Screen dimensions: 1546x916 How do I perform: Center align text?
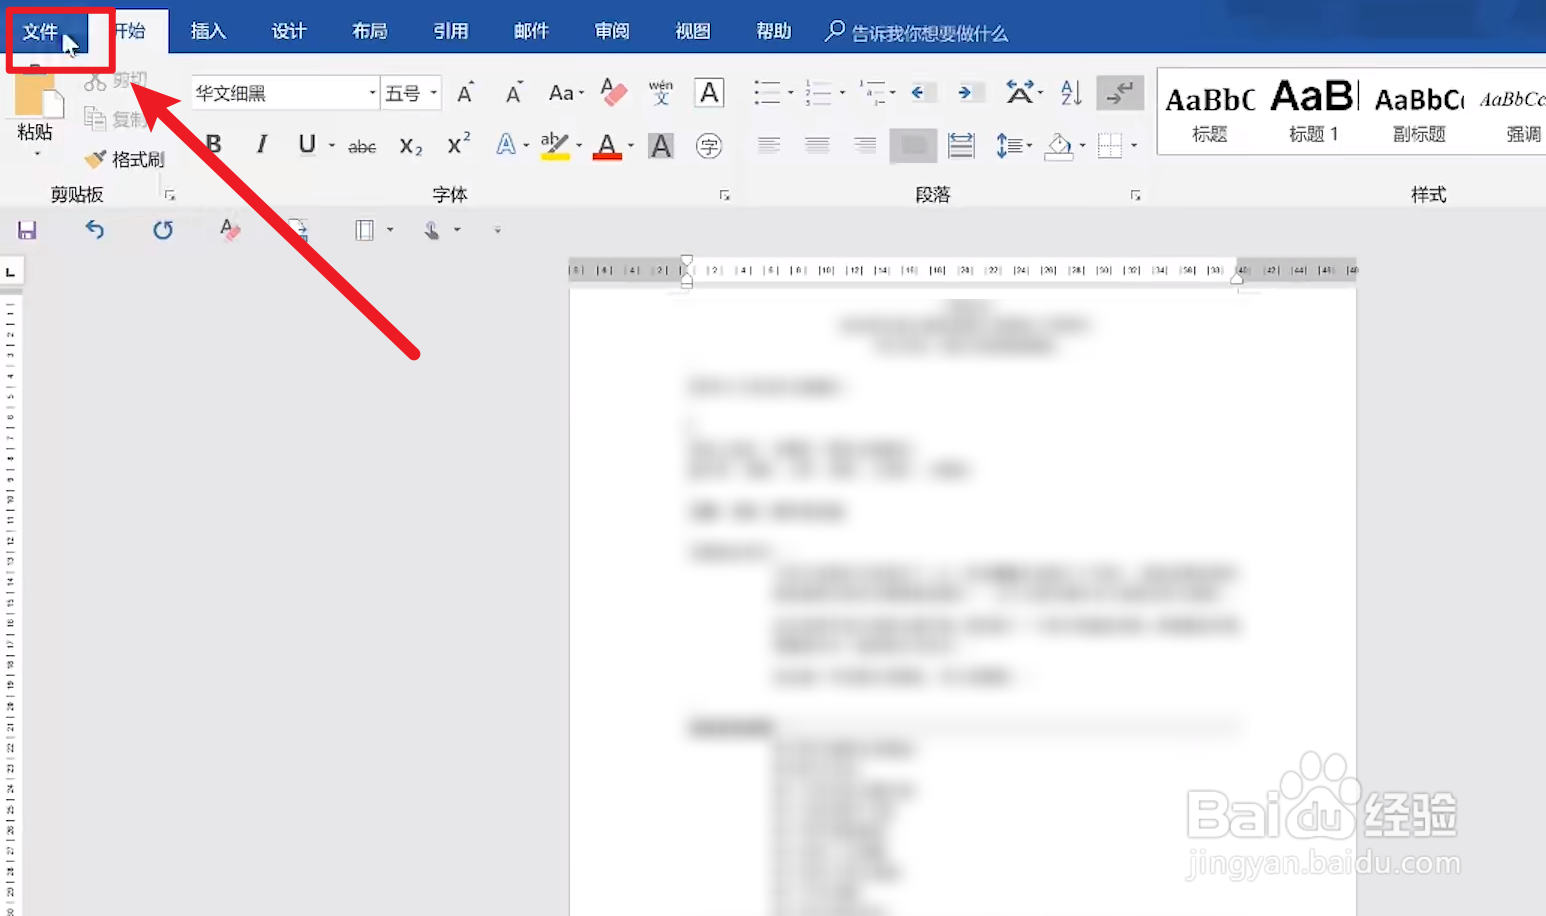(817, 146)
